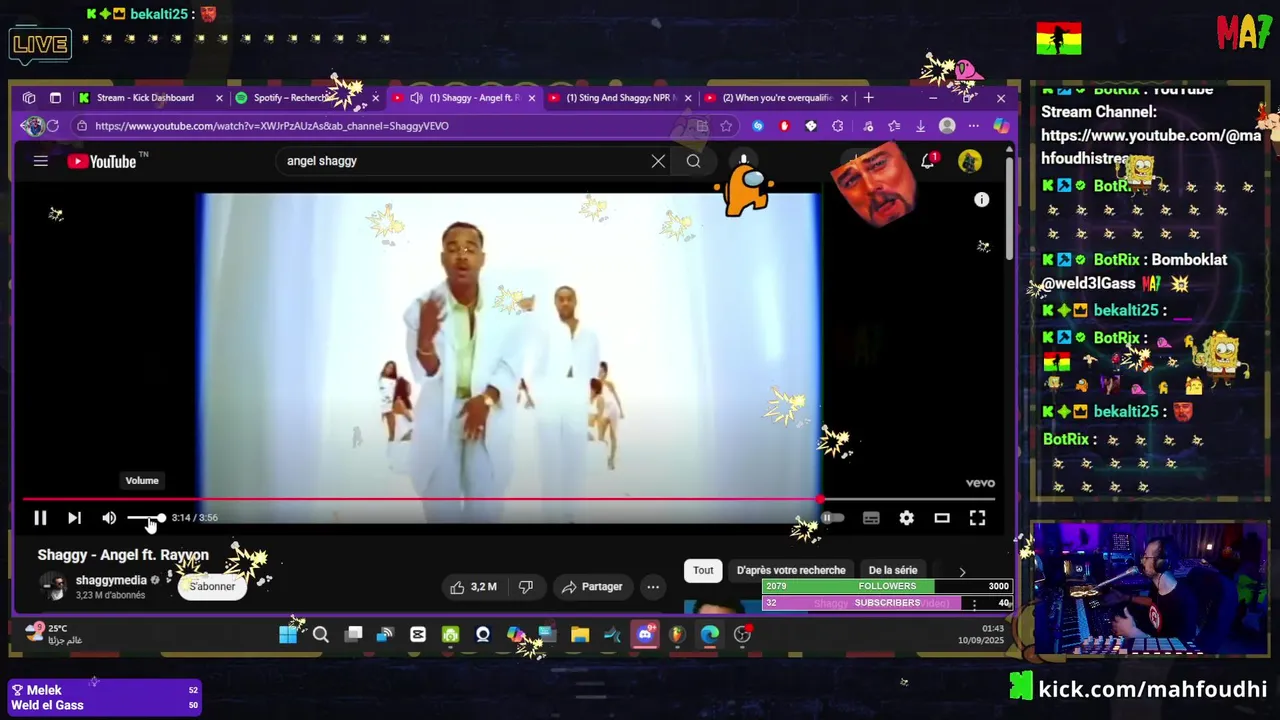Adjust the YouTube volume slider
Viewport: 1280px width, 720px height.
tap(146, 518)
